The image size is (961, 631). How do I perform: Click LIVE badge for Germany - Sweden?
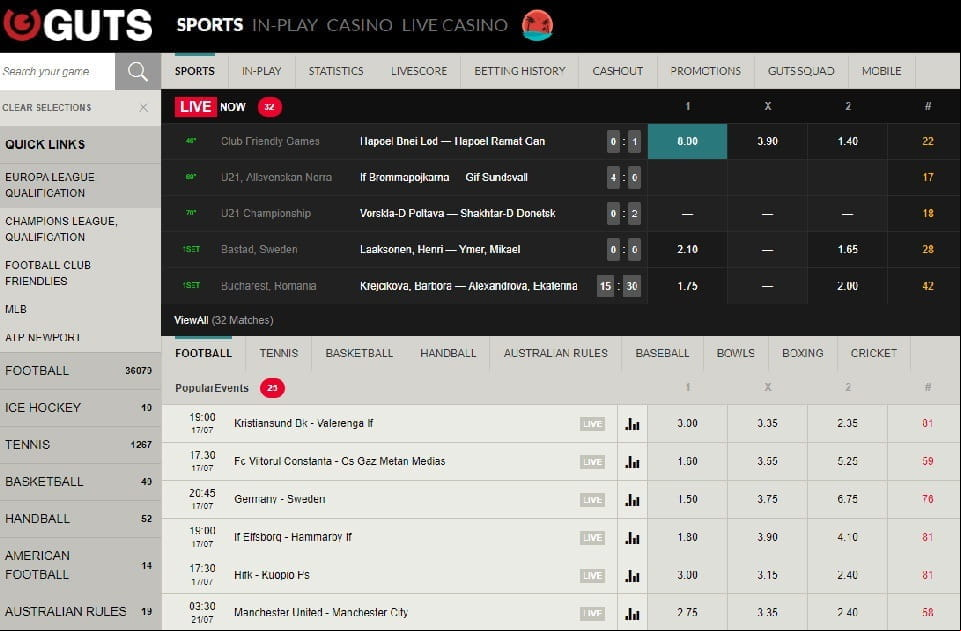[x=592, y=500]
